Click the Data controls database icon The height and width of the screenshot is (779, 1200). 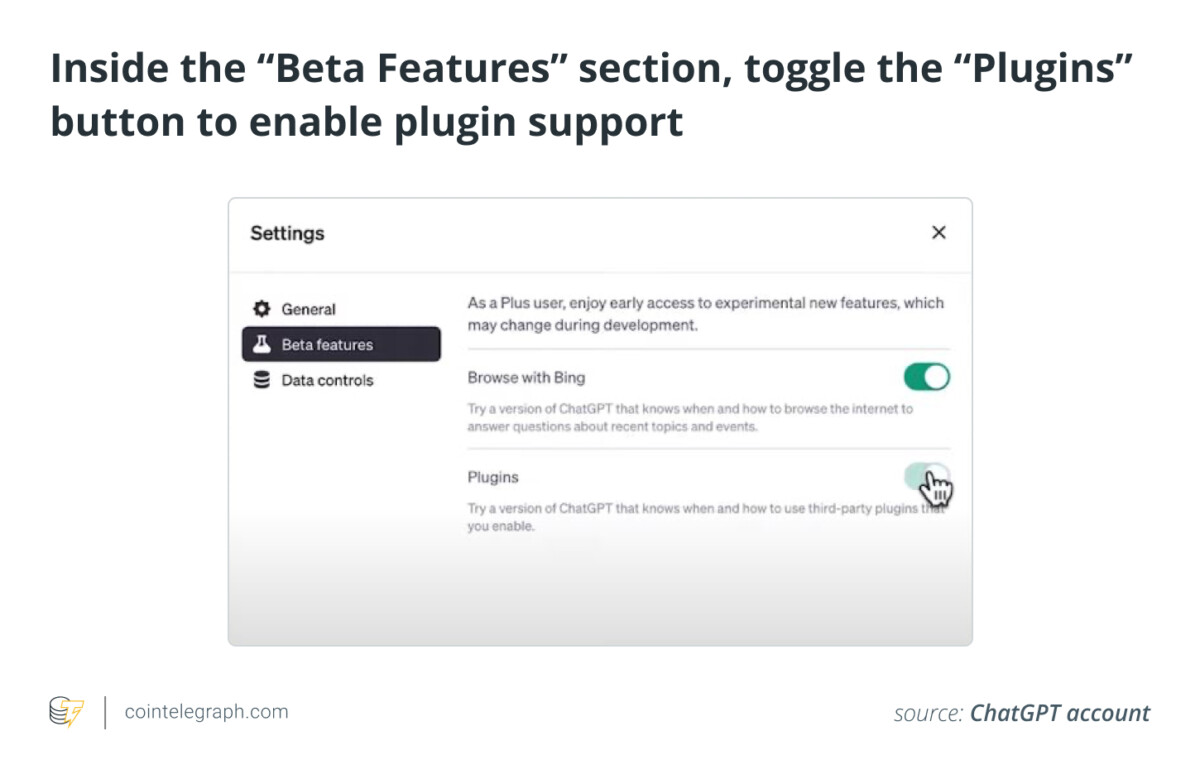(x=262, y=380)
